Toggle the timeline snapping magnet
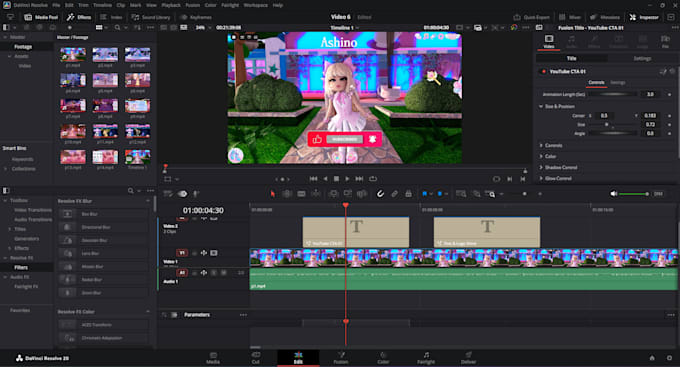This screenshot has width=680, height=367. (380, 194)
